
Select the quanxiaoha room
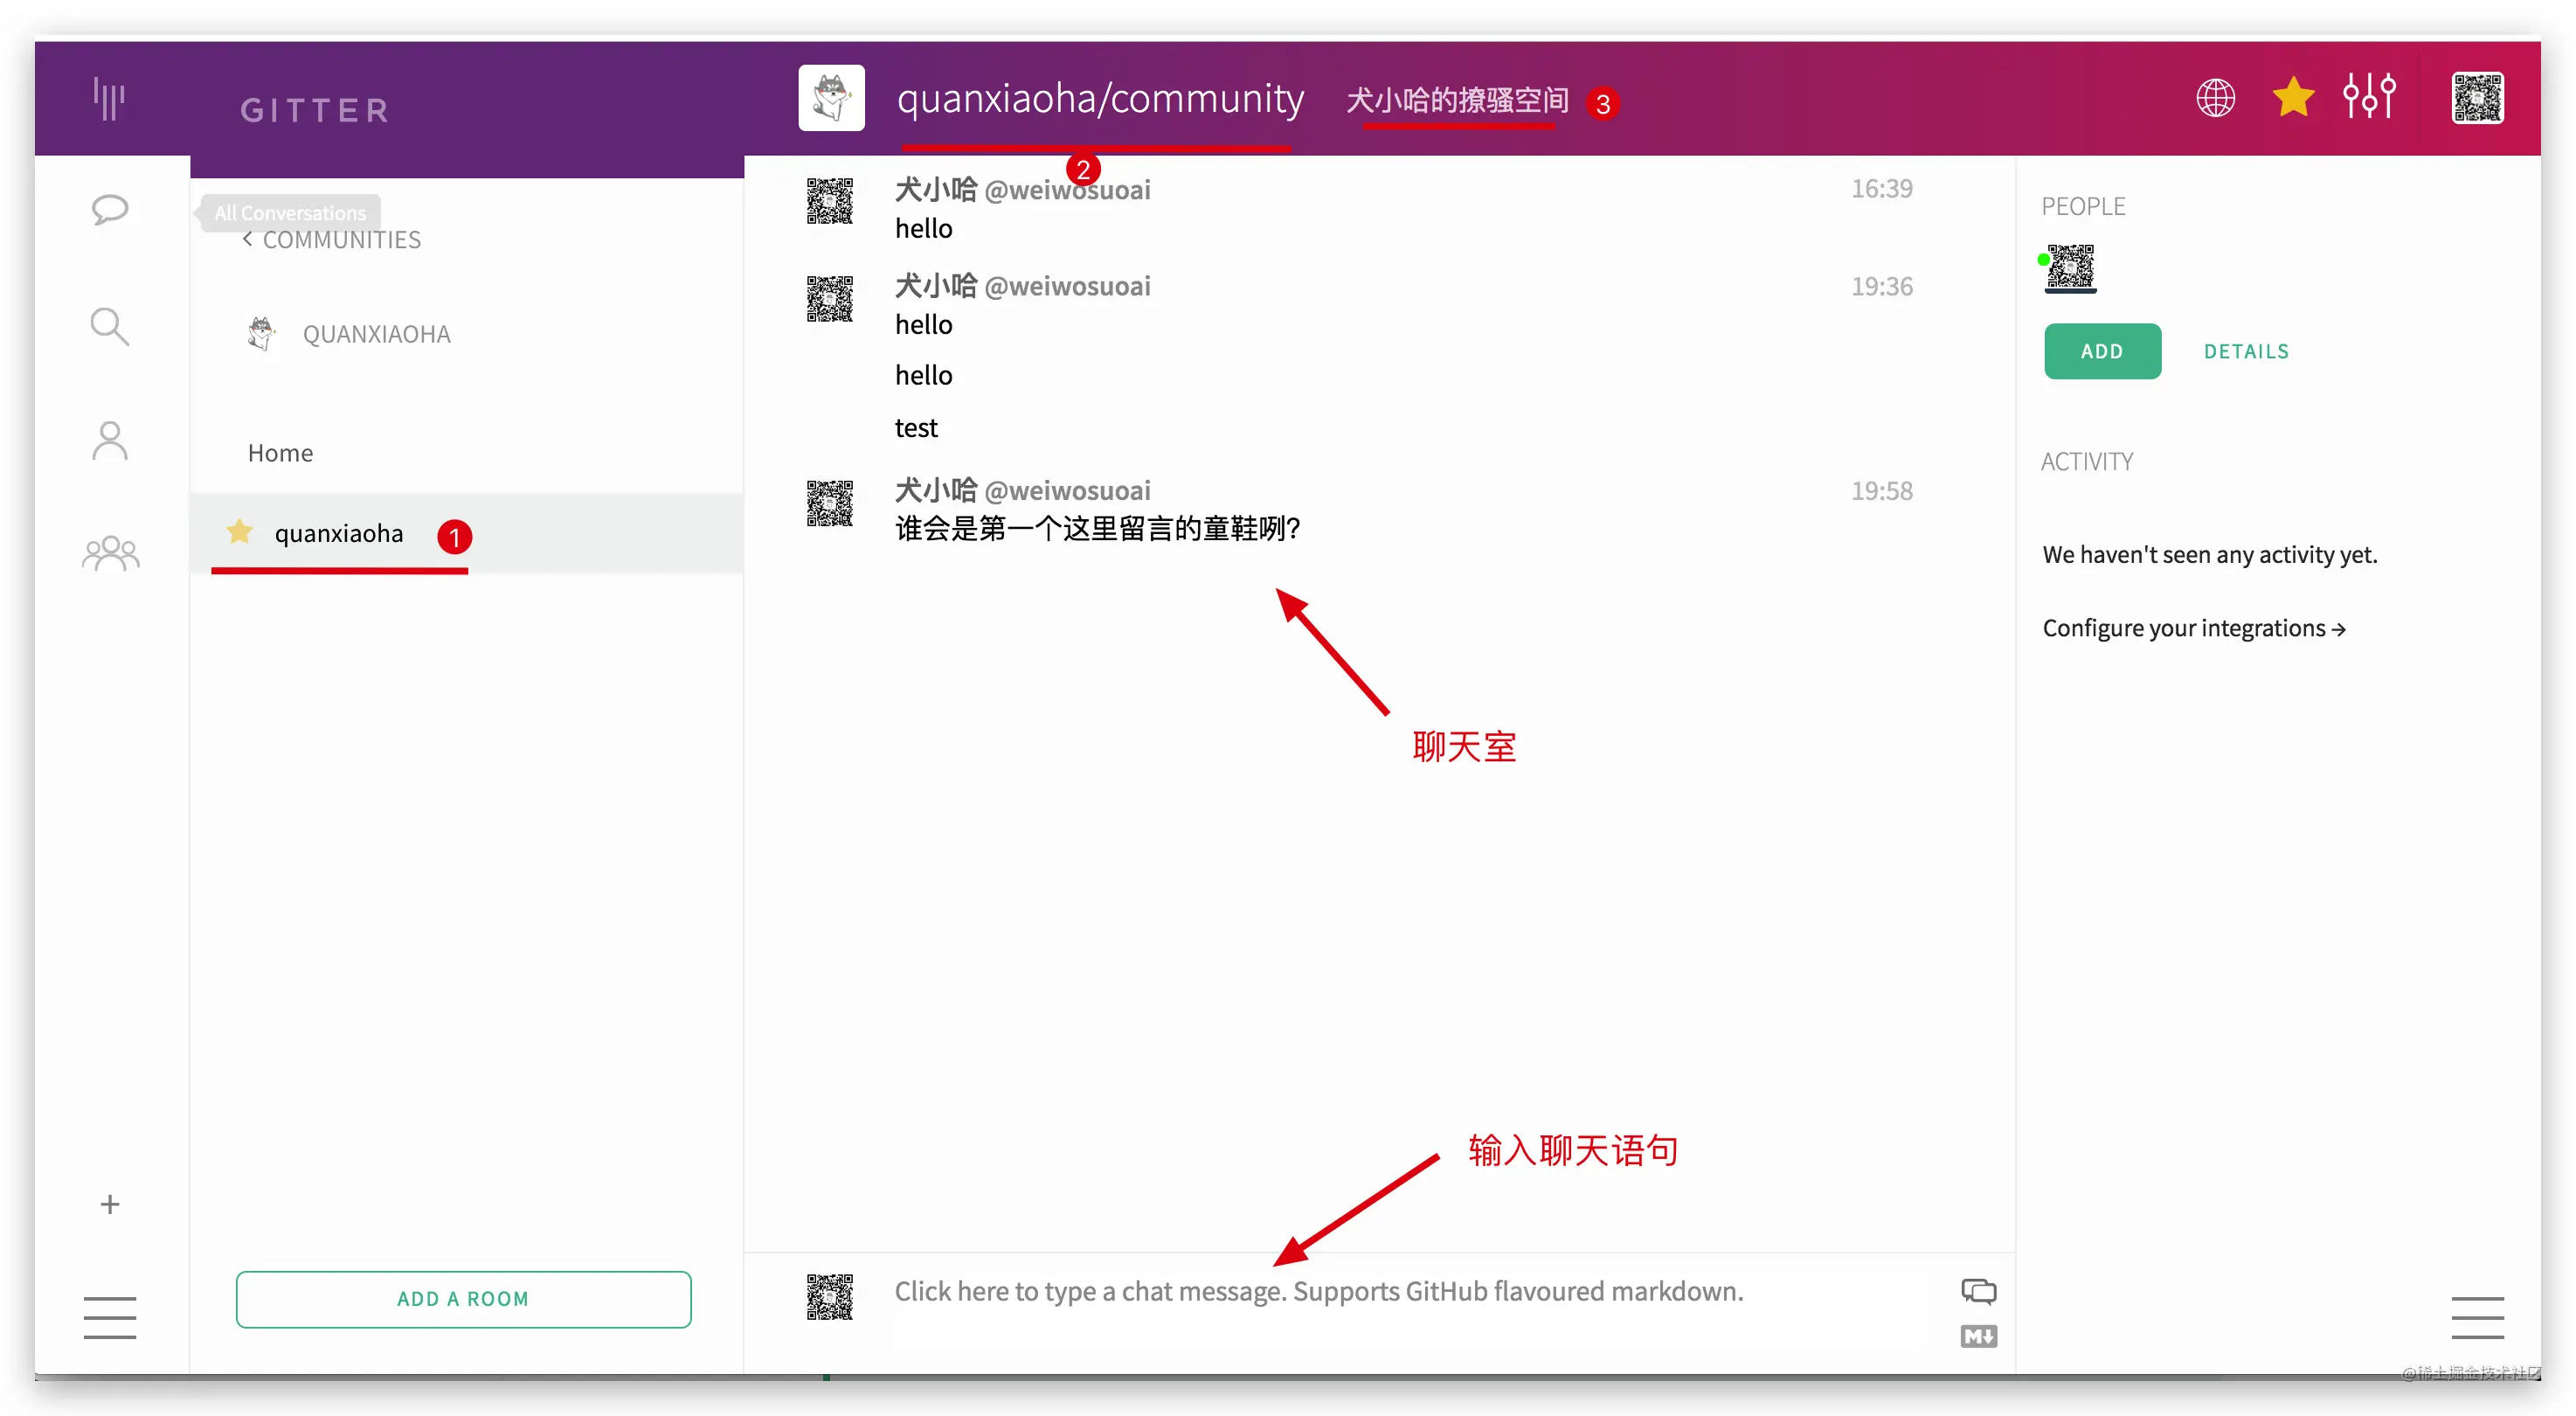click(466, 533)
